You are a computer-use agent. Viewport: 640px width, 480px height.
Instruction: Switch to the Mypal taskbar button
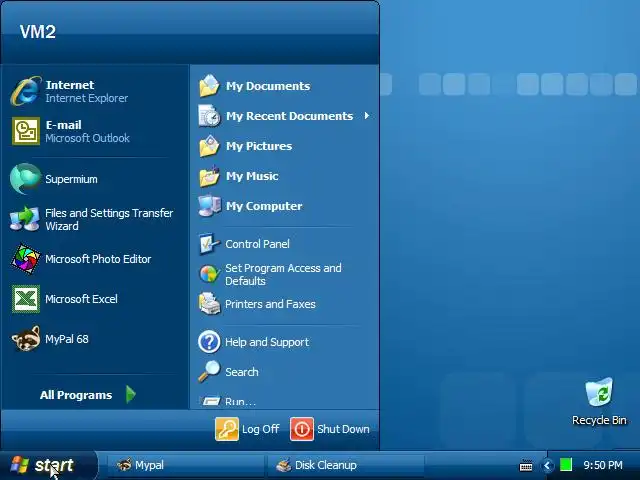[x=185, y=465]
